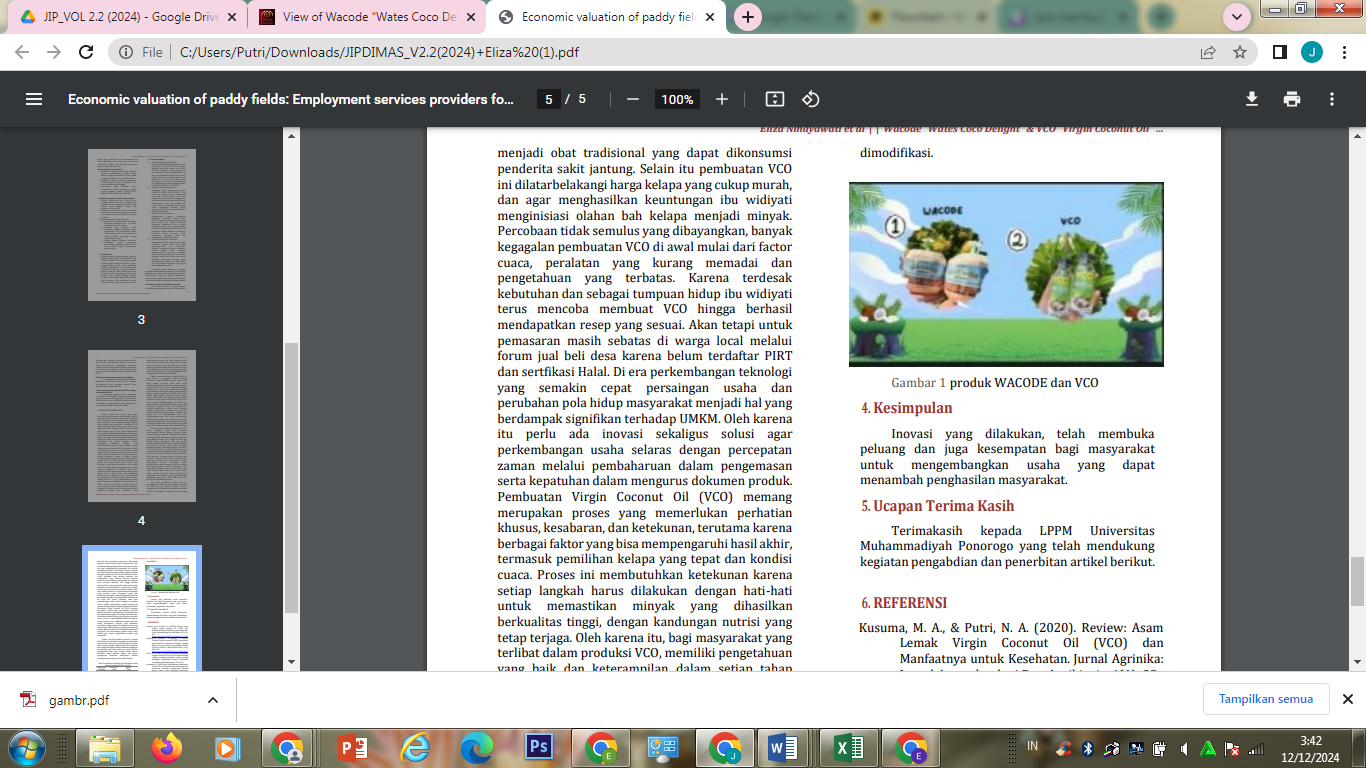Open a new tab with the plus button
Screen dimensions: 1366x768
pos(747,17)
